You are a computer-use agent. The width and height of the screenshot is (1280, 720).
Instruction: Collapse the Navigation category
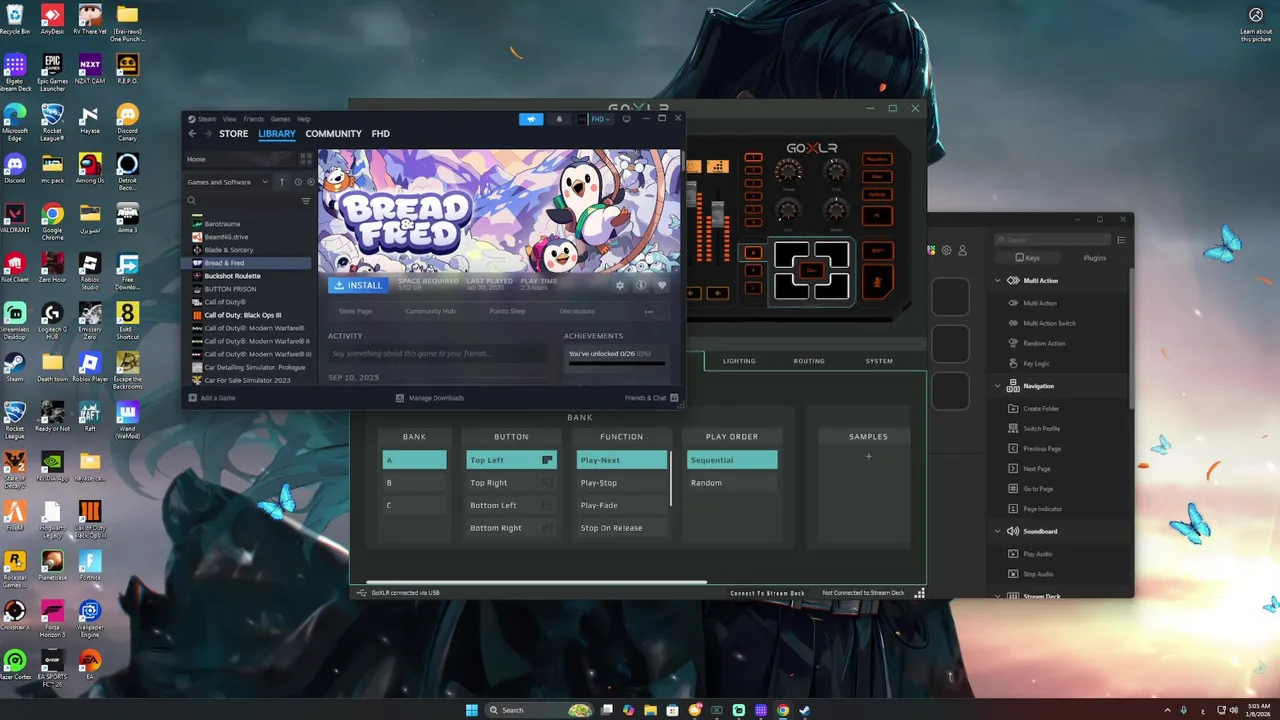click(x=997, y=386)
